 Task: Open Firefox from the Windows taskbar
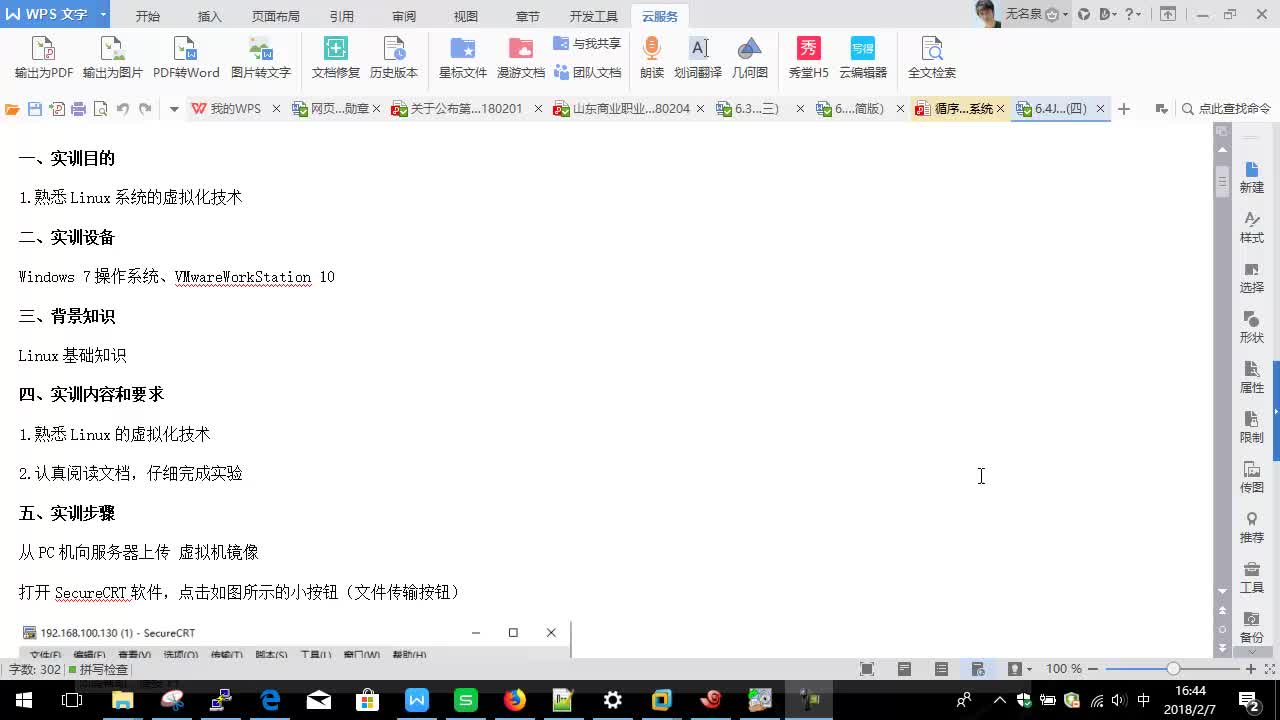point(515,700)
